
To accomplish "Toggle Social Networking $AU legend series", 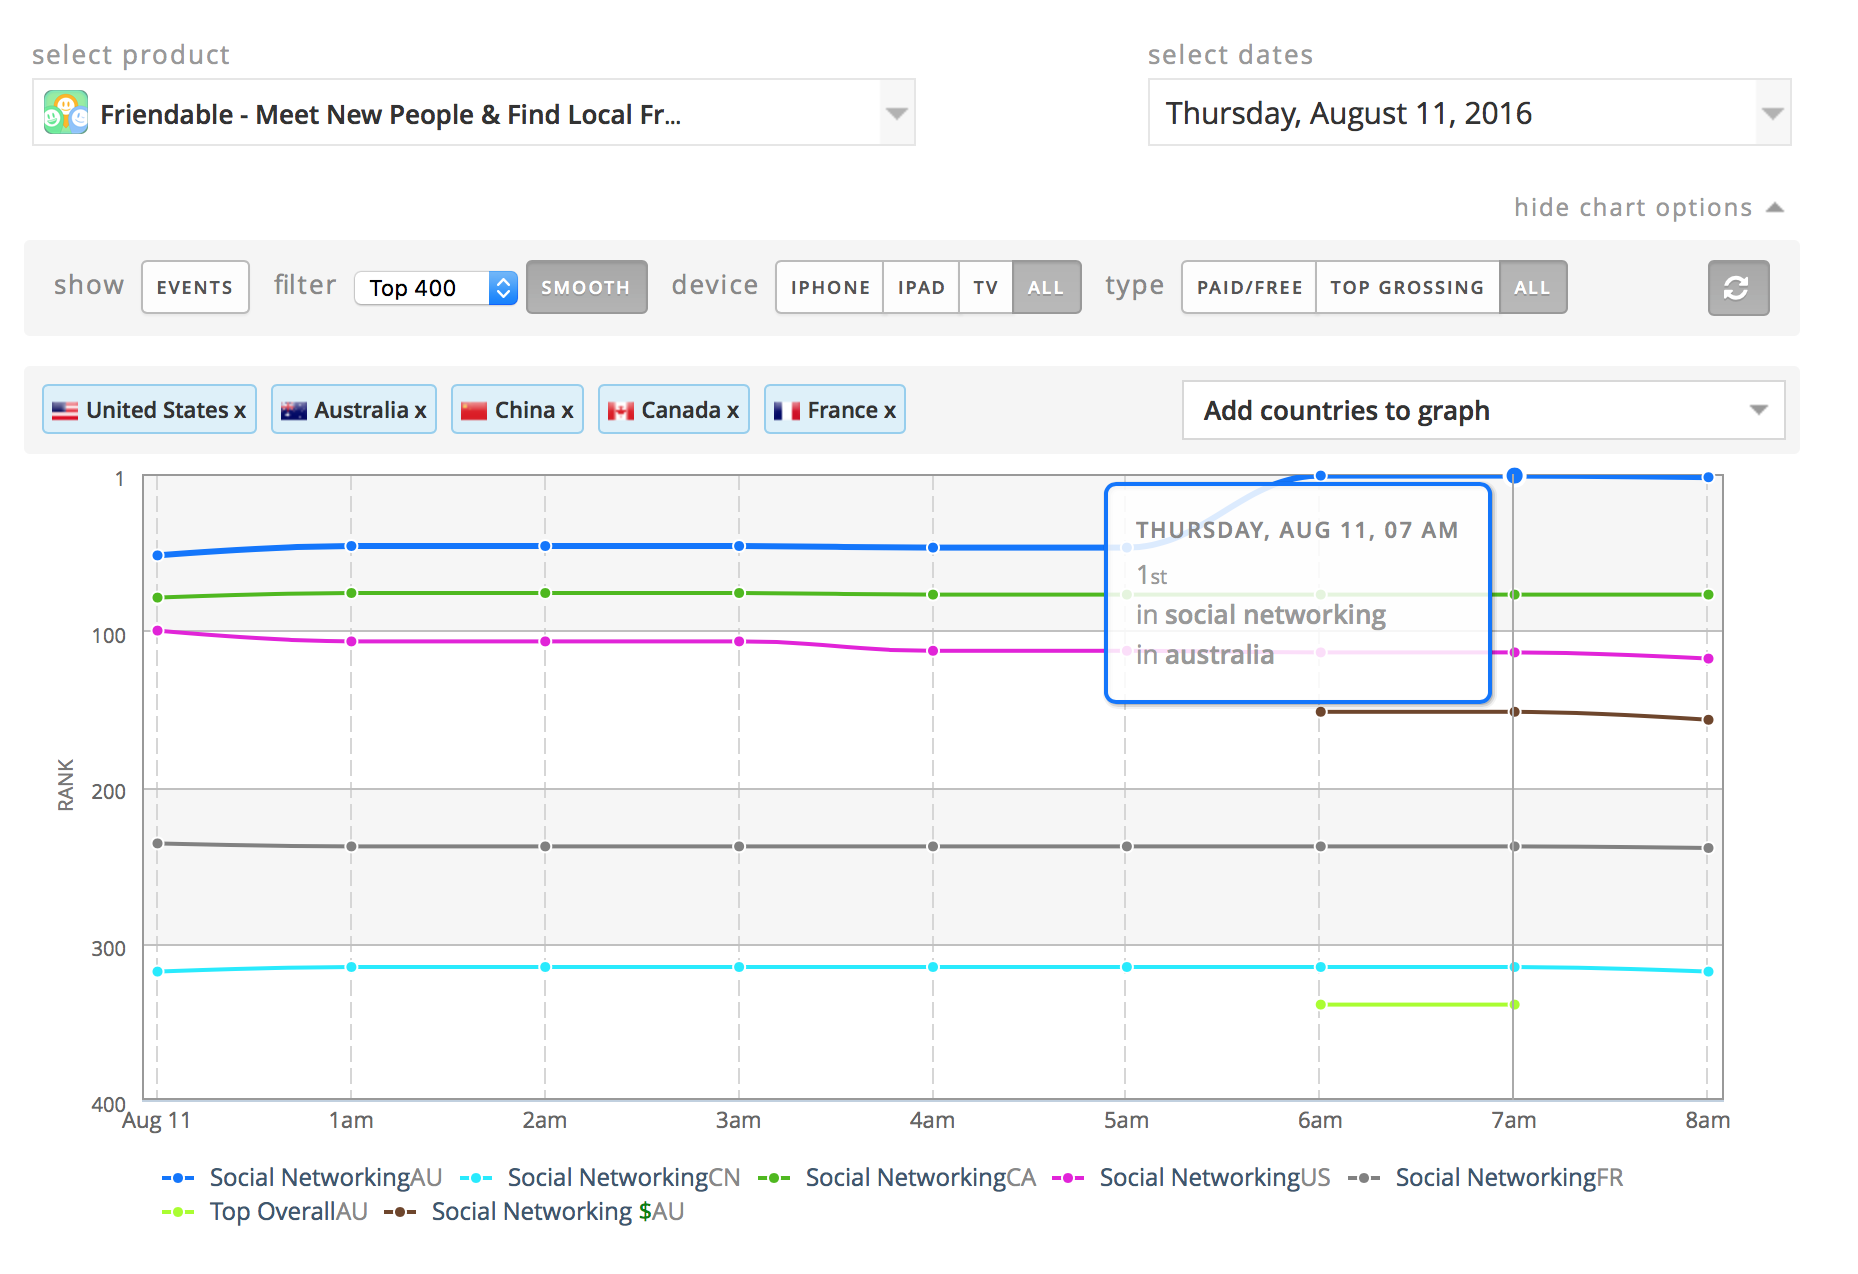I will tap(534, 1212).
